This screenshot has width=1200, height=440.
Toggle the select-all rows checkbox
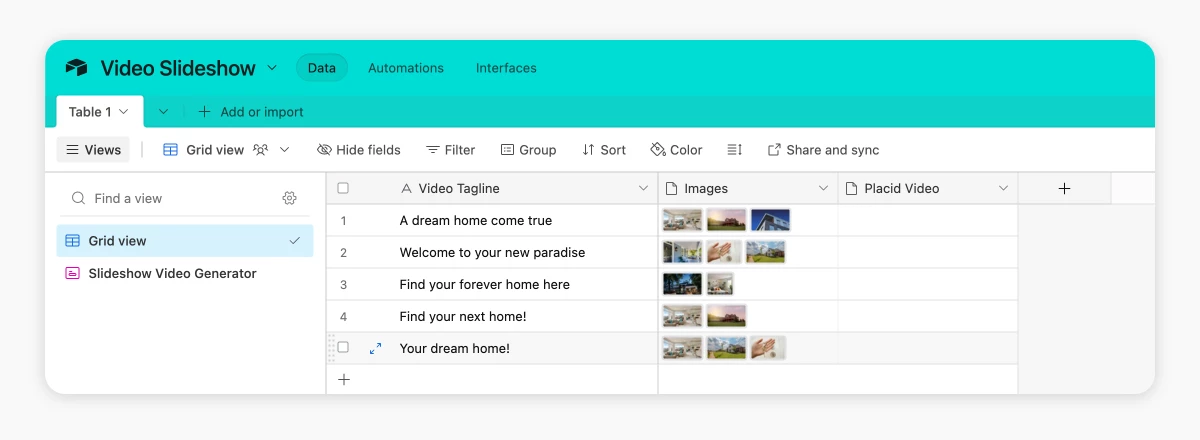pos(343,188)
